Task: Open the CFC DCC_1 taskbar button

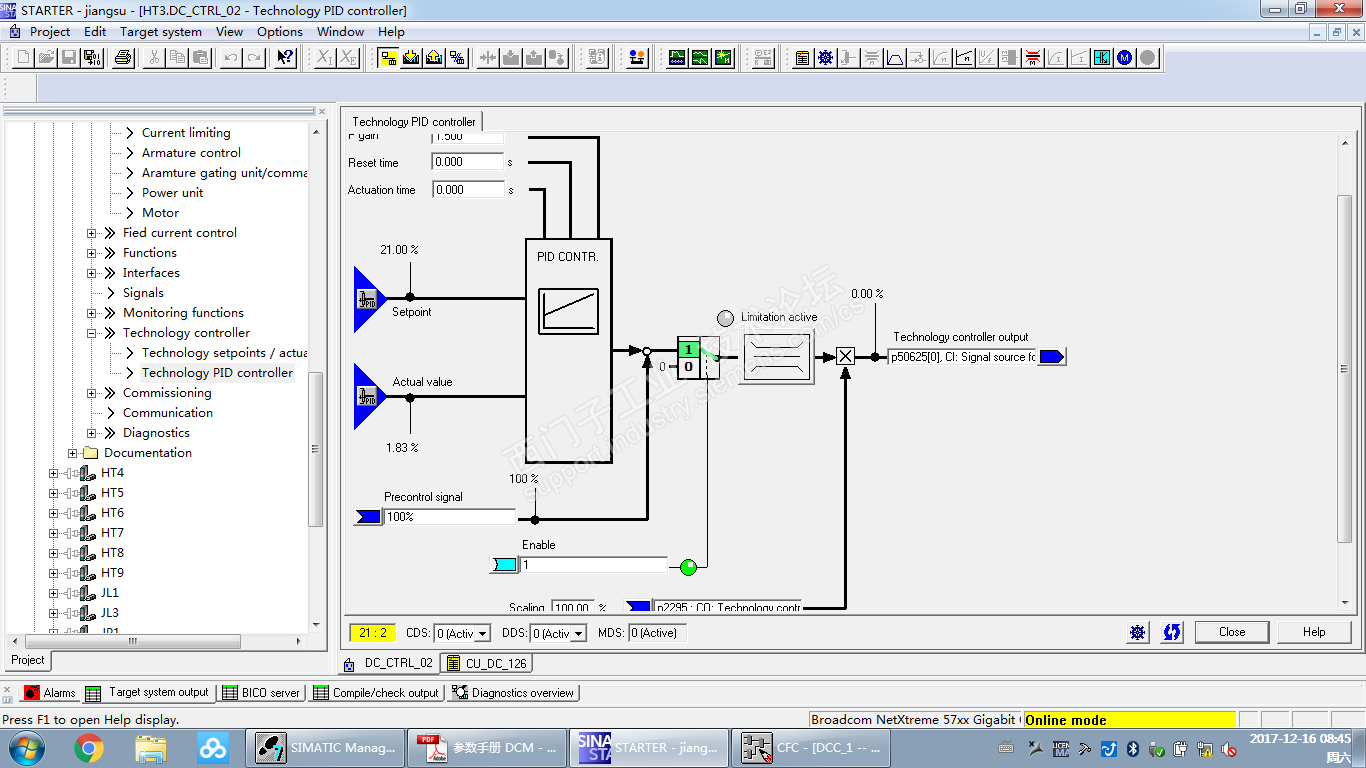Action: point(812,748)
